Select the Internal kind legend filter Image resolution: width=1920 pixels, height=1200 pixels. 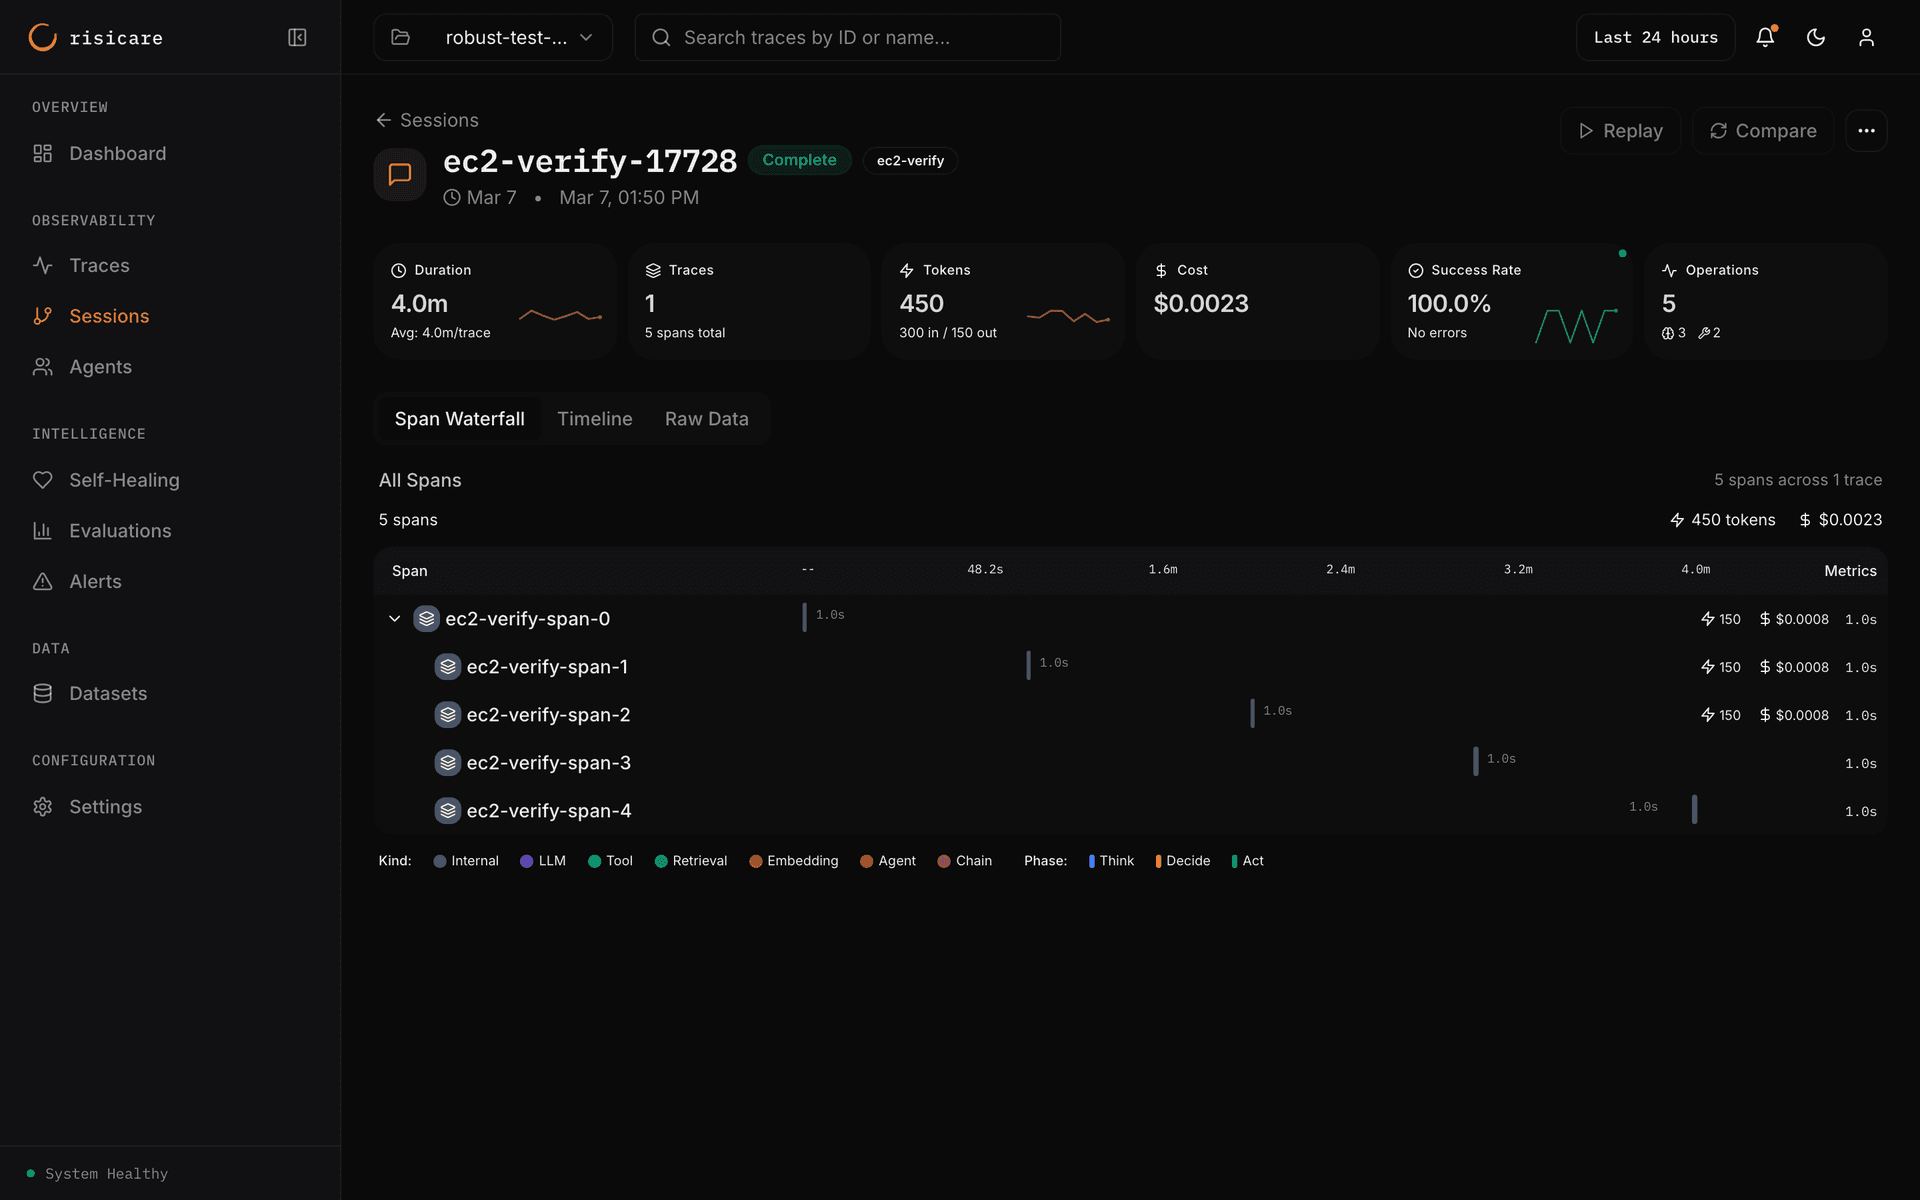tap(466, 860)
